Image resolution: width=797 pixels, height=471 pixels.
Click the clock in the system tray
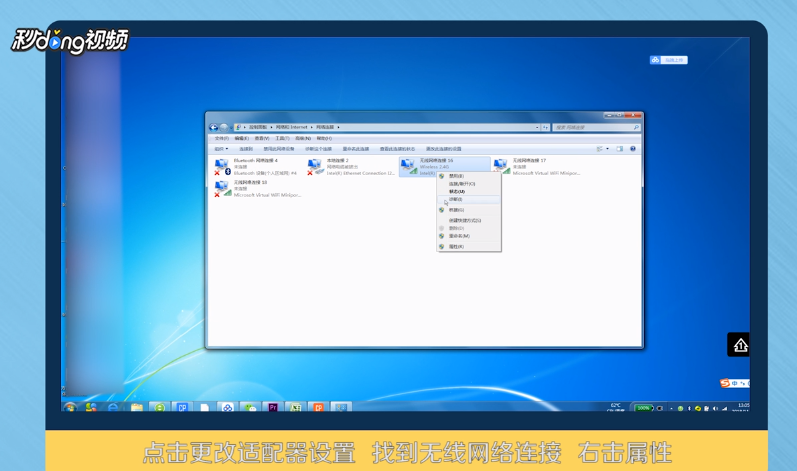tap(743, 407)
